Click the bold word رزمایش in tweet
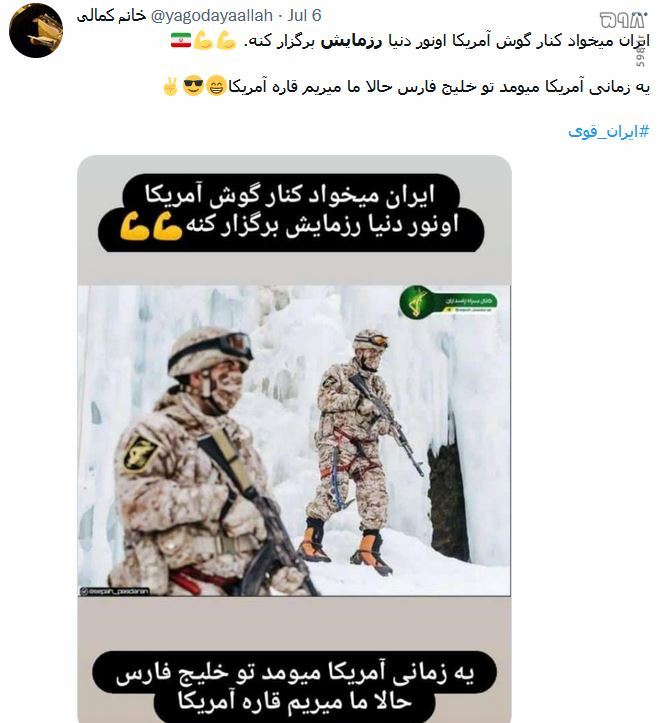The image size is (661, 723). [x=351, y=41]
